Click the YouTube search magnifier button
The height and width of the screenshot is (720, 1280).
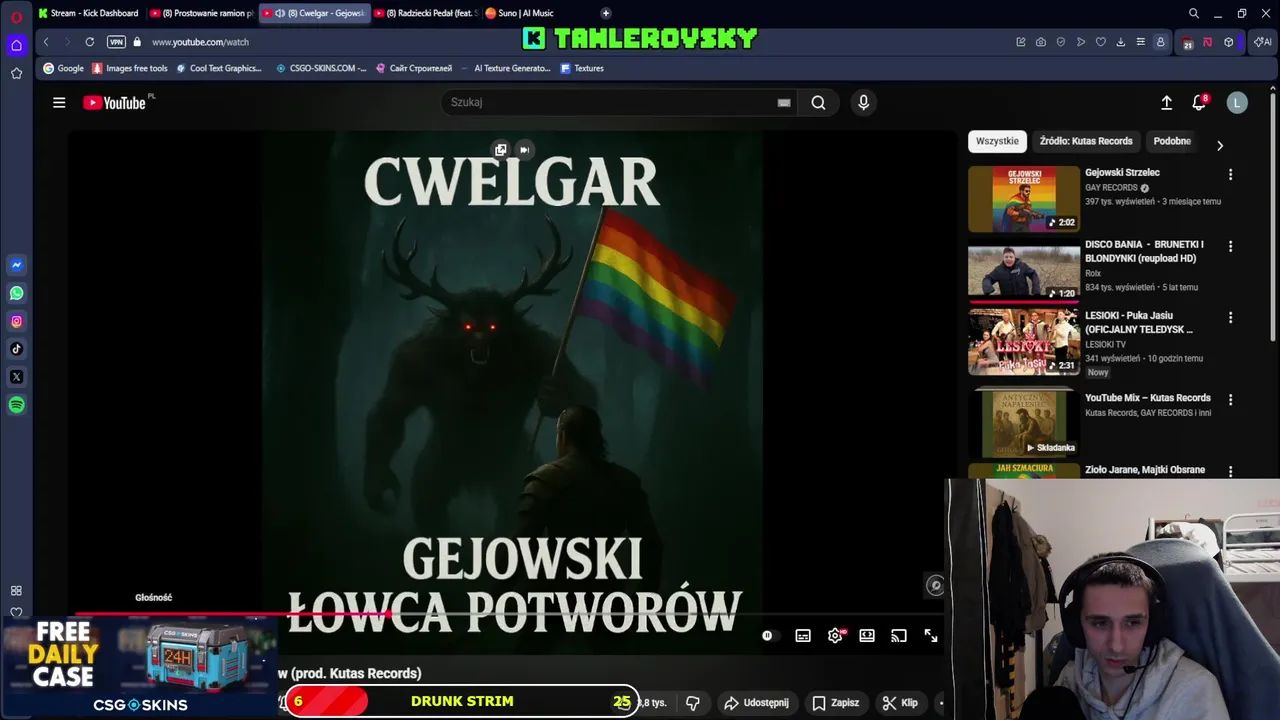[818, 102]
